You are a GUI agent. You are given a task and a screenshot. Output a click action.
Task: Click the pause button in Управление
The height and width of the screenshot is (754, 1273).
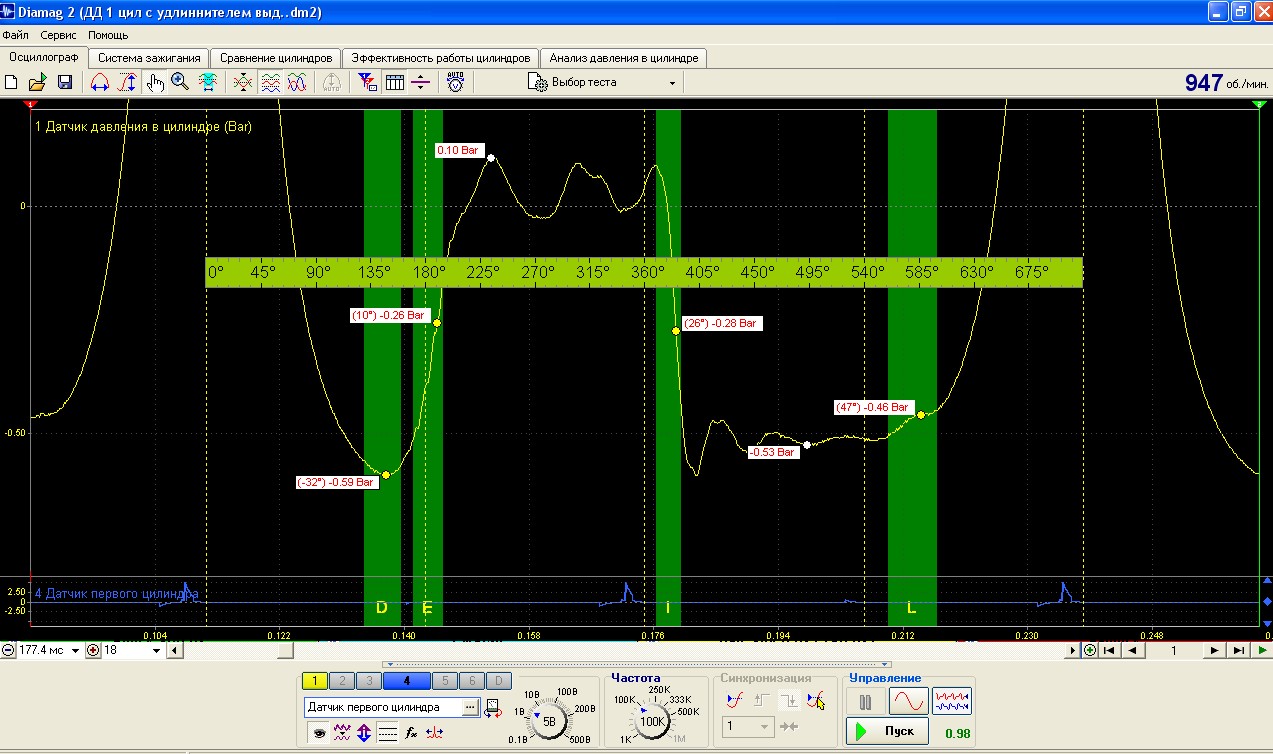(x=866, y=701)
